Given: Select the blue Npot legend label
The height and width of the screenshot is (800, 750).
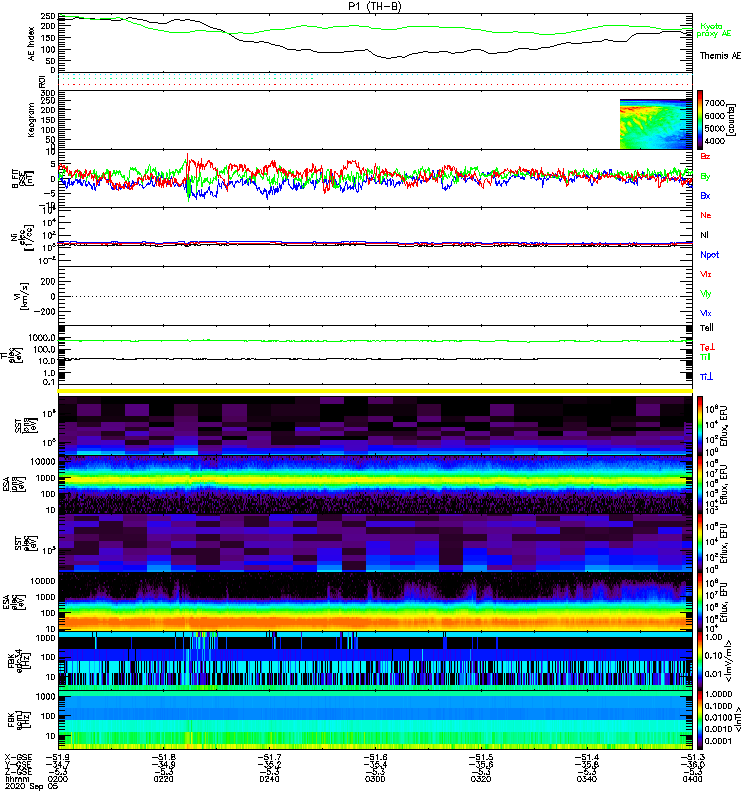Looking at the screenshot, I should click(x=710, y=255).
